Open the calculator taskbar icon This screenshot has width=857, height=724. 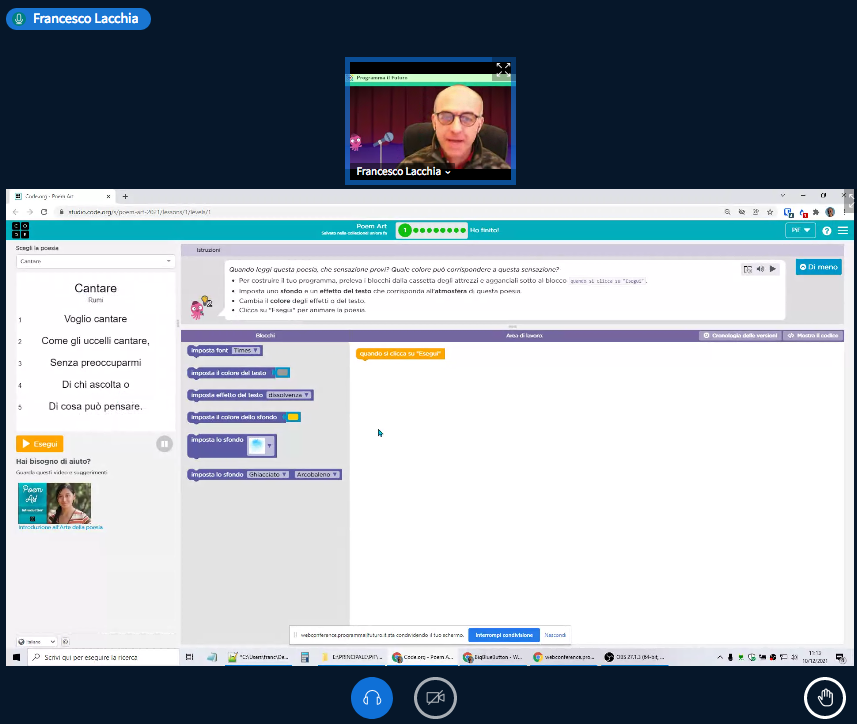(x=304, y=657)
